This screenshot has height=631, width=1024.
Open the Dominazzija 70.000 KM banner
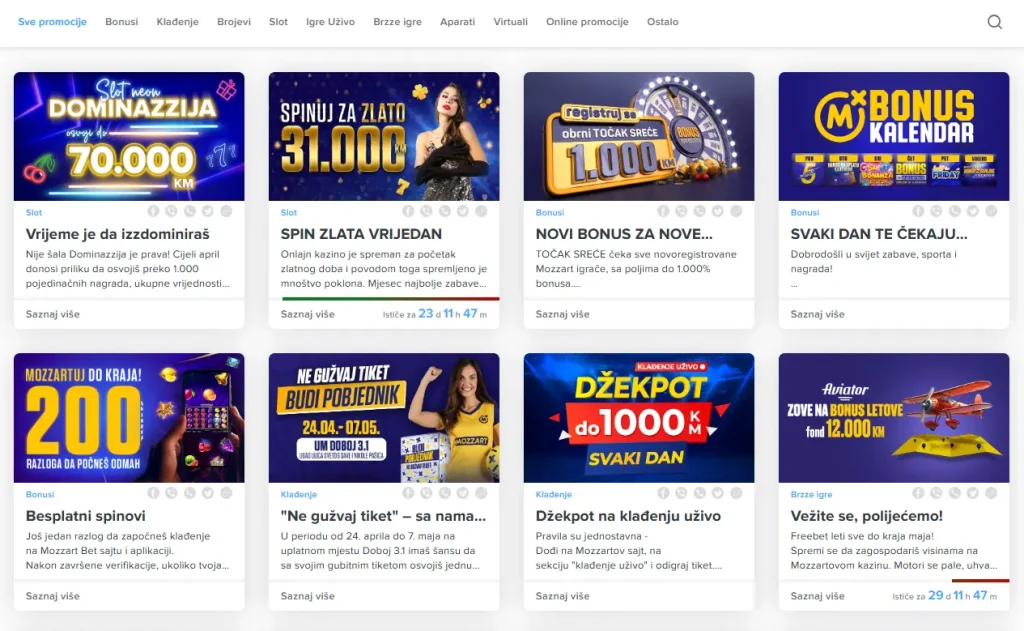coord(129,137)
